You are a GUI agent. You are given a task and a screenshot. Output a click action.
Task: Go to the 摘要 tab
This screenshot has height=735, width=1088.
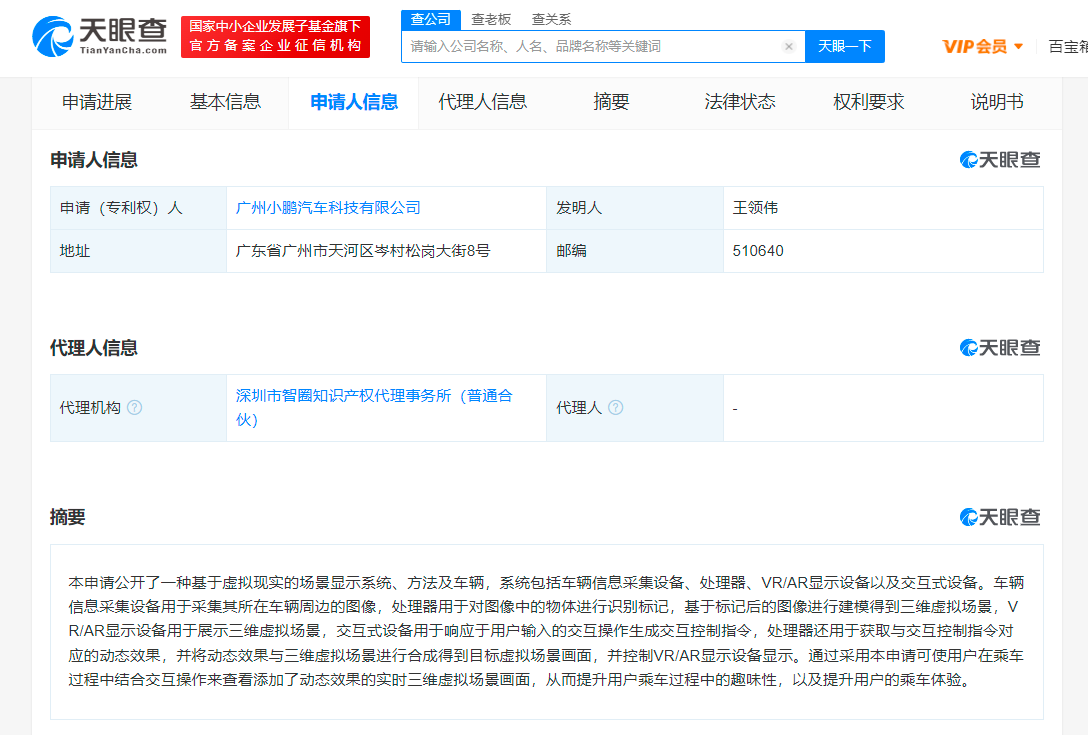(611, 102)
